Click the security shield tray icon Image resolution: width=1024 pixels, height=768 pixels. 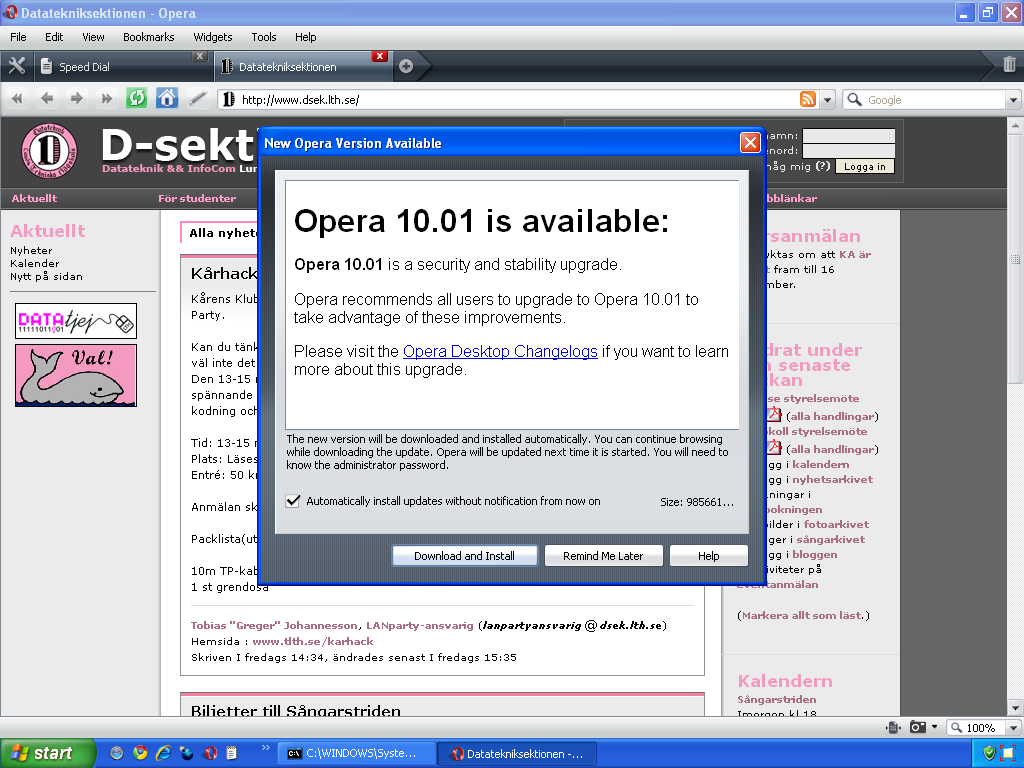click(989, 753)
